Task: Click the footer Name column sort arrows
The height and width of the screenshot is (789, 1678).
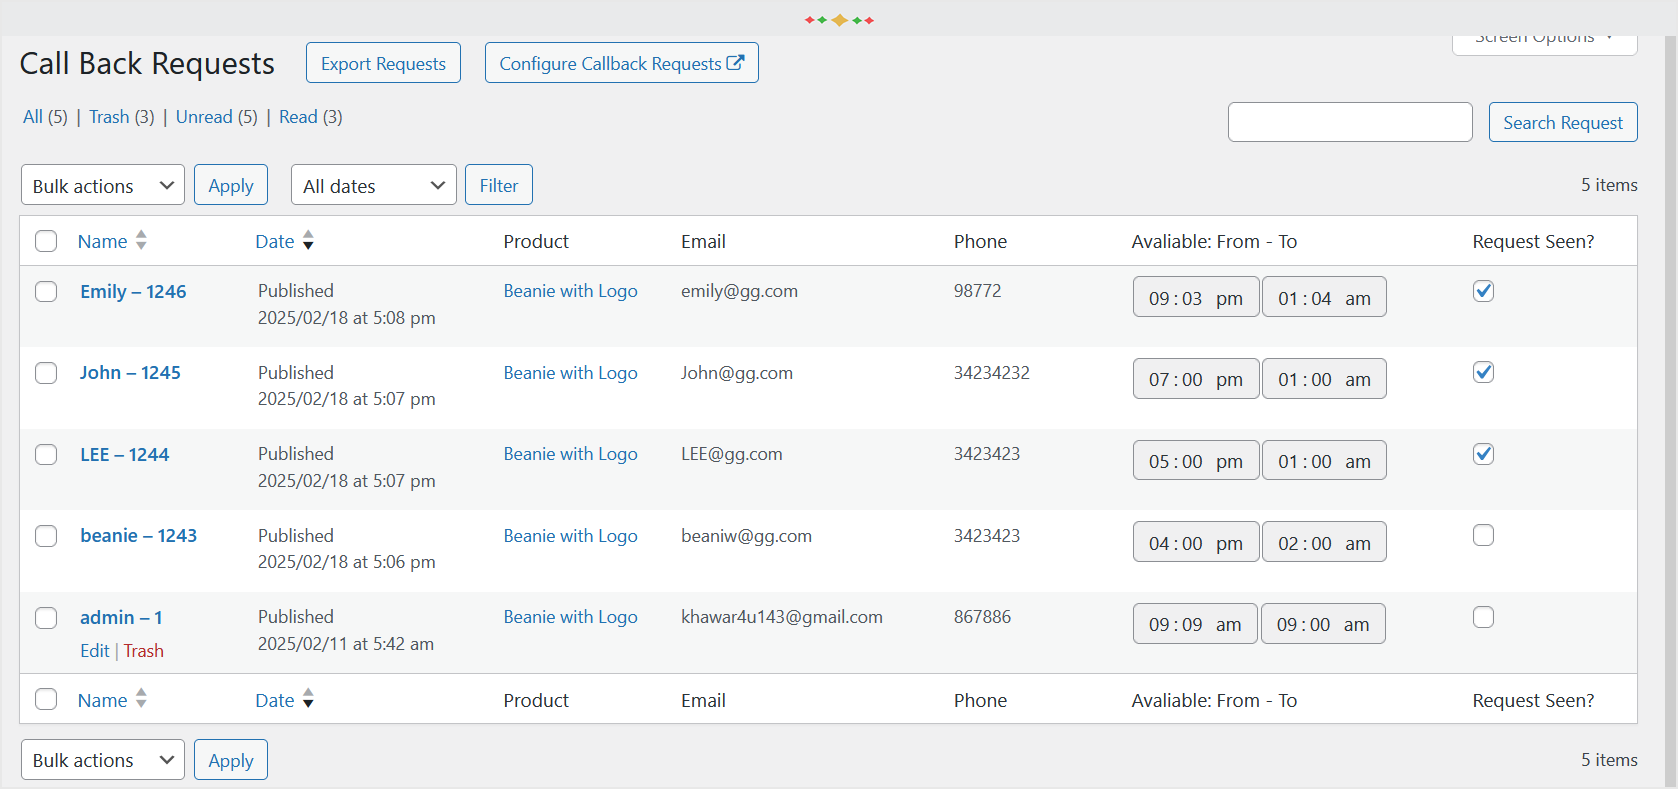Action: (x=141, y=699)
